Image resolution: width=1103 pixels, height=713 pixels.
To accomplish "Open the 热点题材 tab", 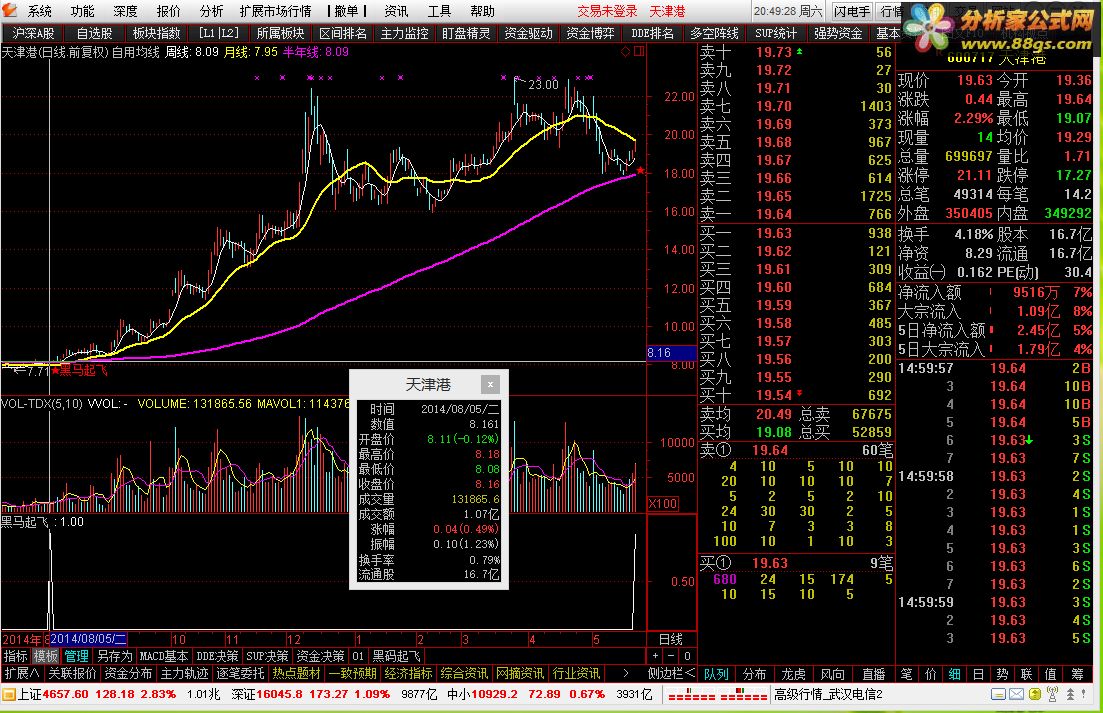I will pos(296,674).
